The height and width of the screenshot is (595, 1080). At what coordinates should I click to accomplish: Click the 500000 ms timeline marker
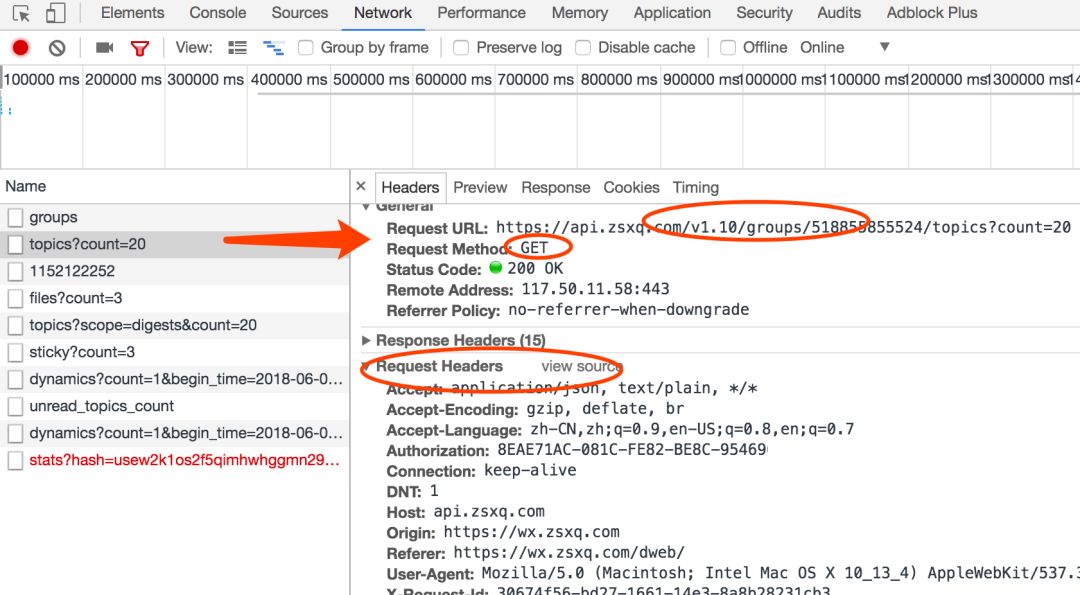(371, 80)
